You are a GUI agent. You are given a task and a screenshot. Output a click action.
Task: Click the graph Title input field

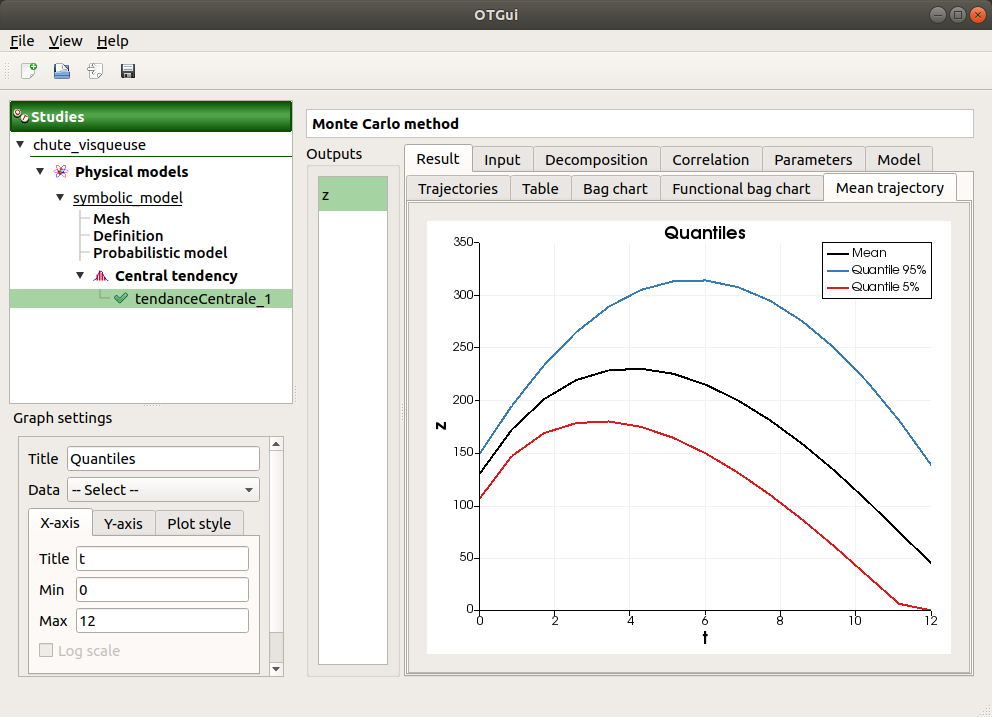163,459
